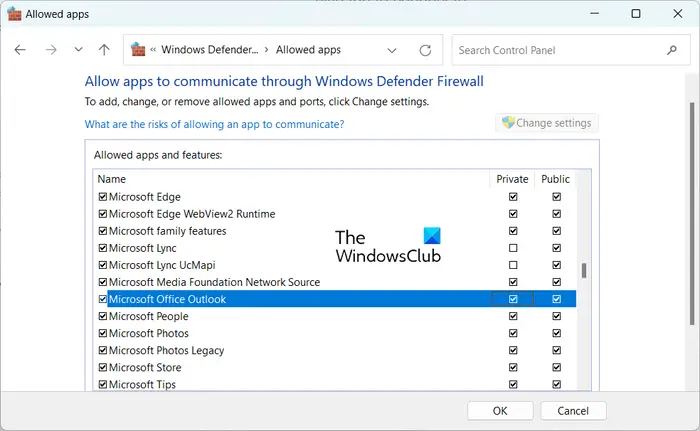
Task: Click the Name column header
Action: point(292,179)
